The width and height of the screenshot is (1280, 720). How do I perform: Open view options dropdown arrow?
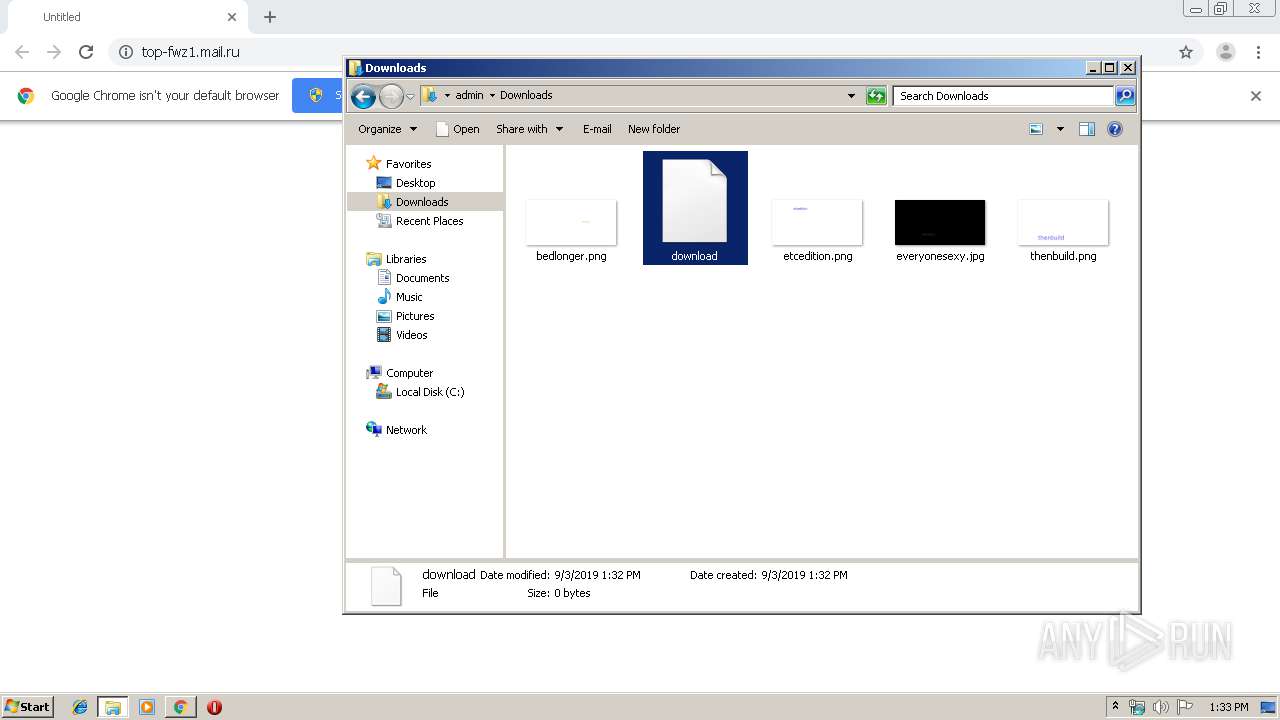pyautogui.click(x=1060, y=129)
